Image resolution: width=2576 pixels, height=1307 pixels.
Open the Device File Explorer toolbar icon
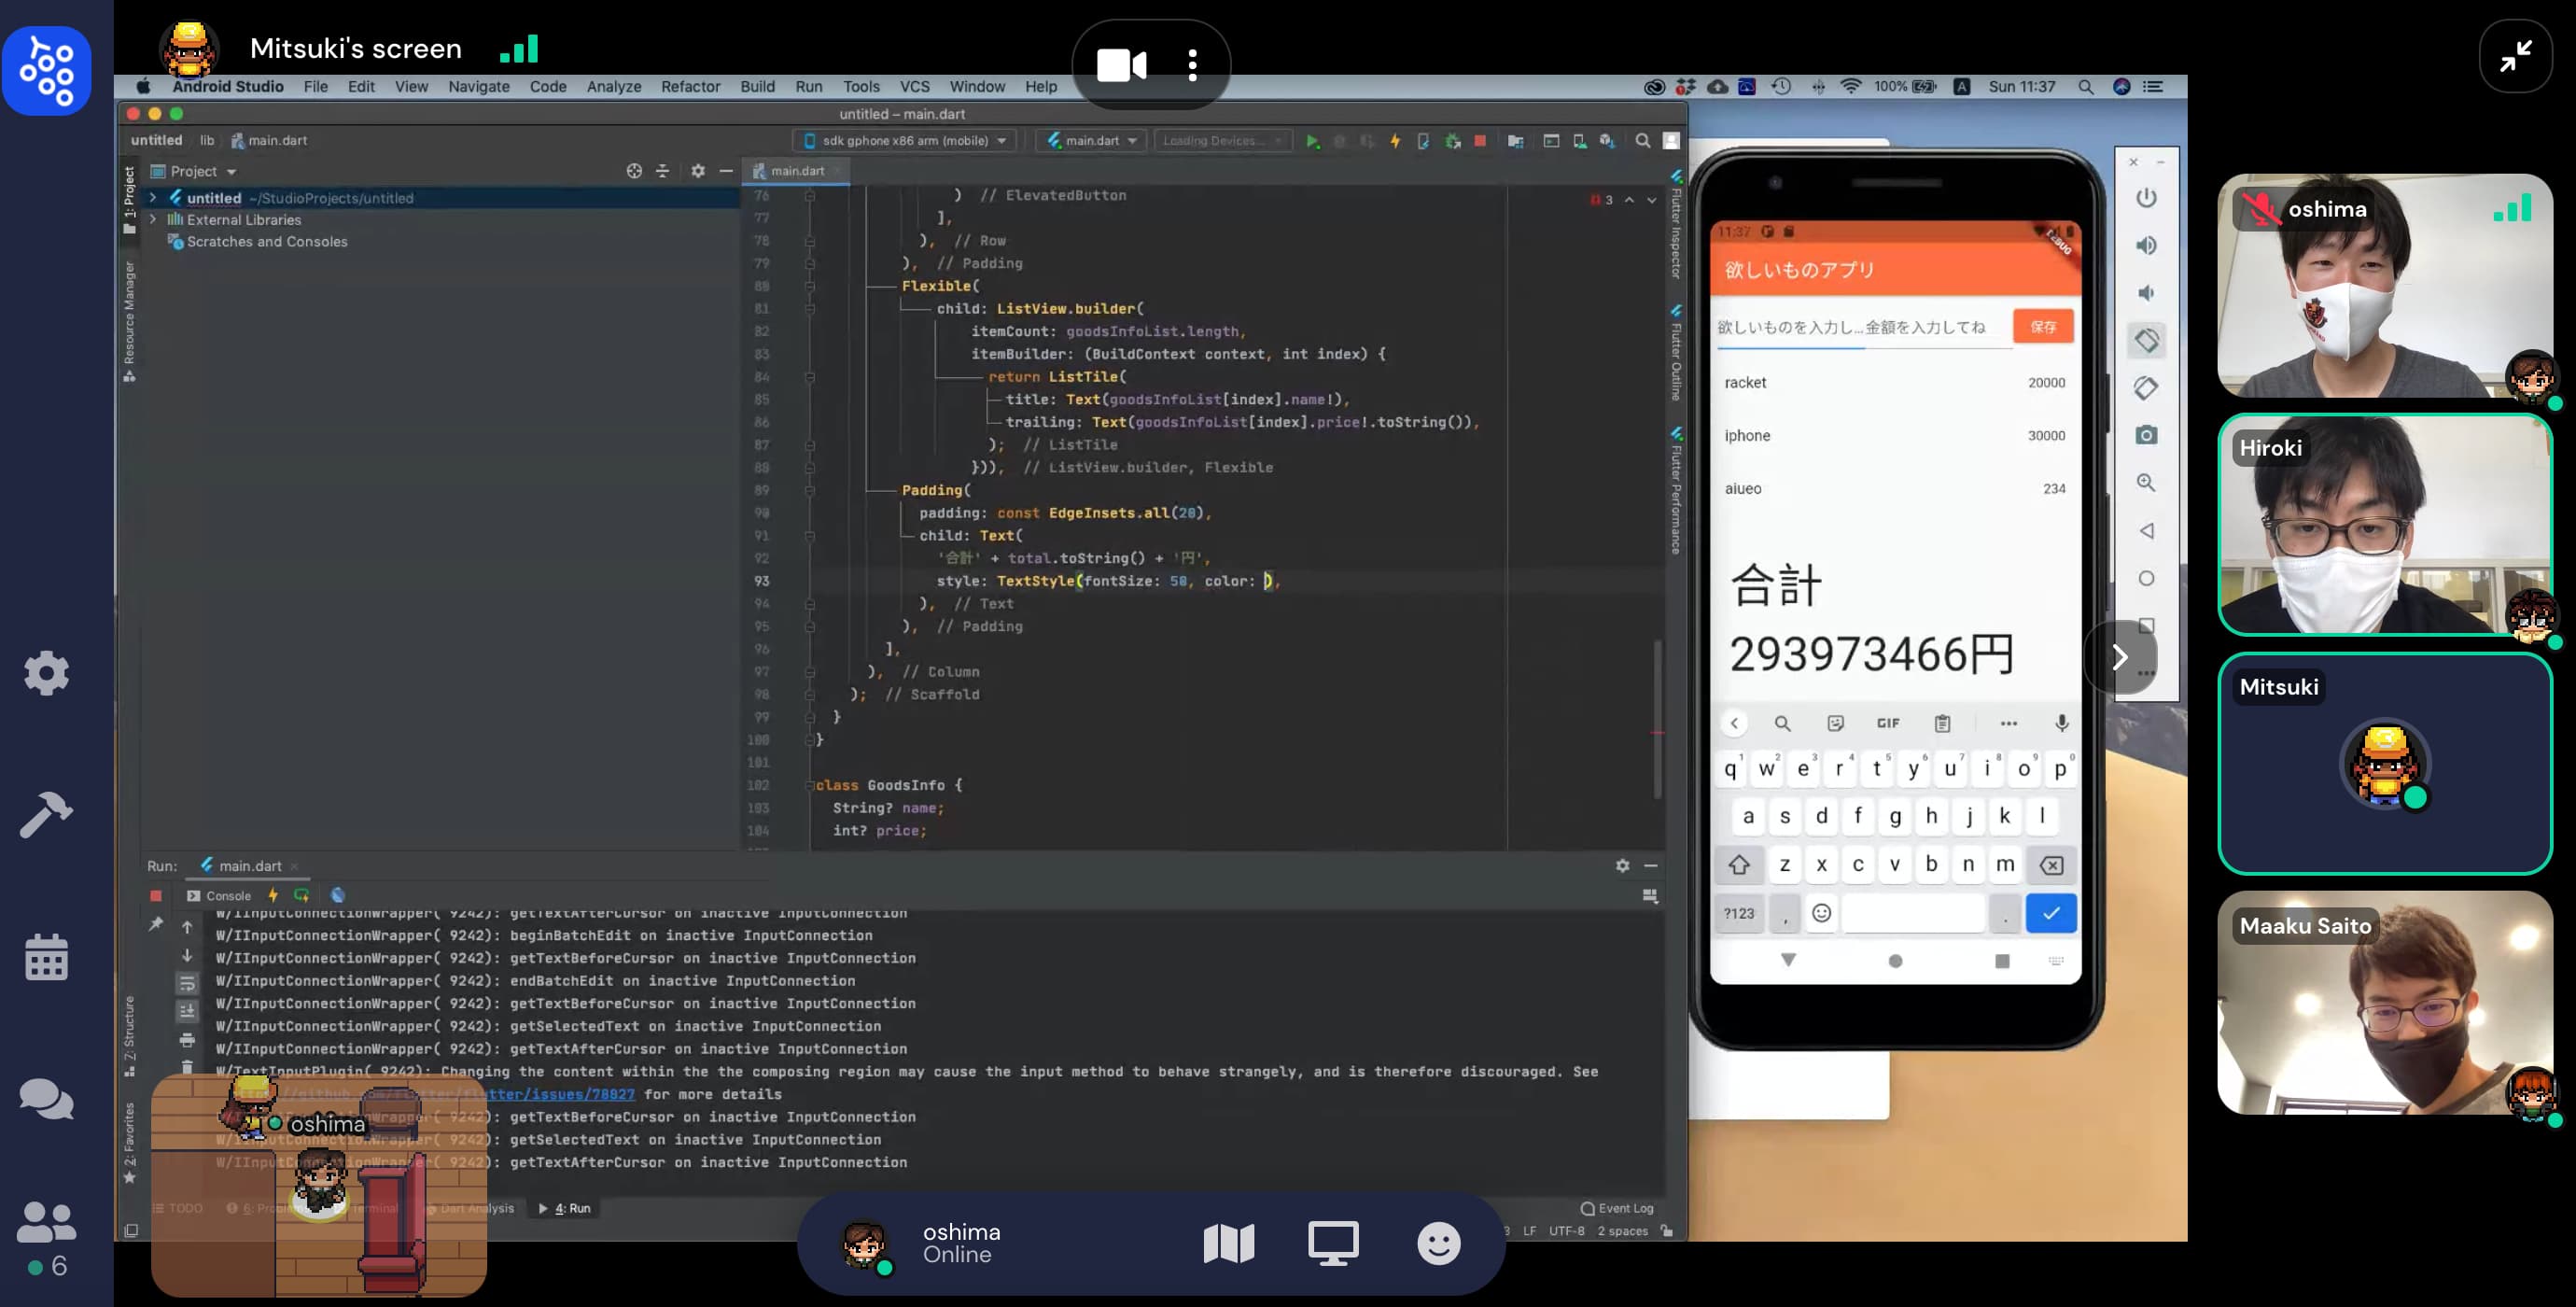(1516, 141)
